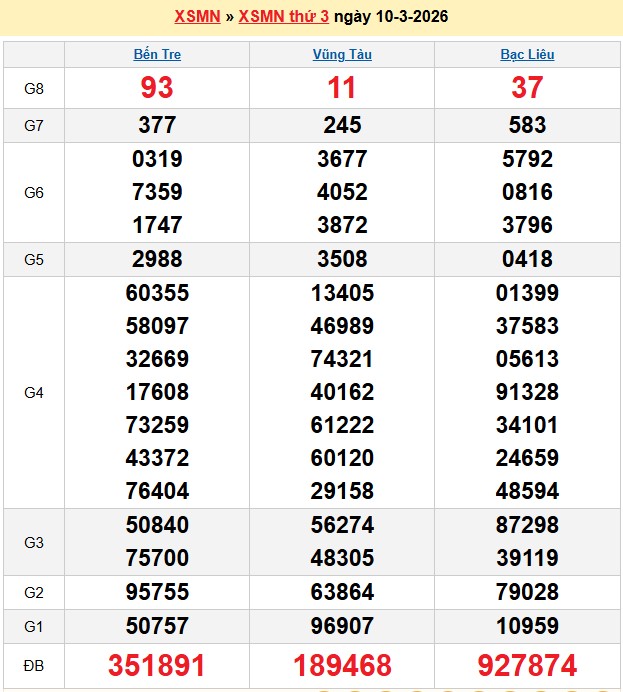Click Bến Tre special prize number 351891
This screenshot has height=692, width=623.
pyautogui.click(x=157, y=666)
